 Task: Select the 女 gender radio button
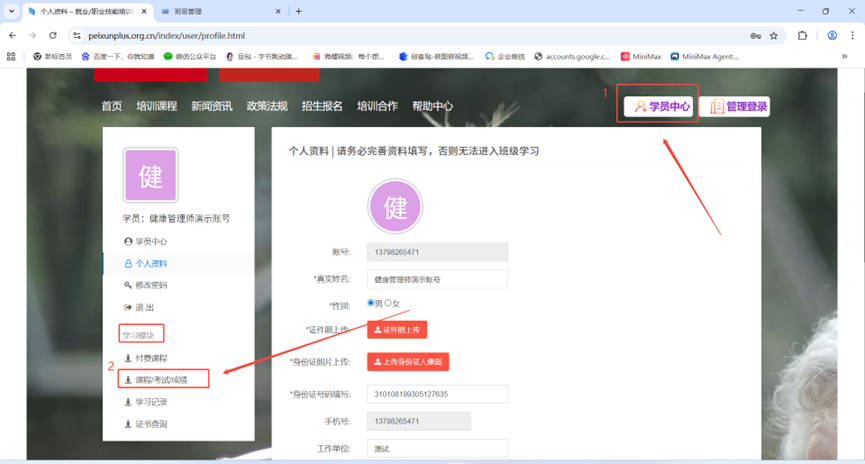(389, 303)
